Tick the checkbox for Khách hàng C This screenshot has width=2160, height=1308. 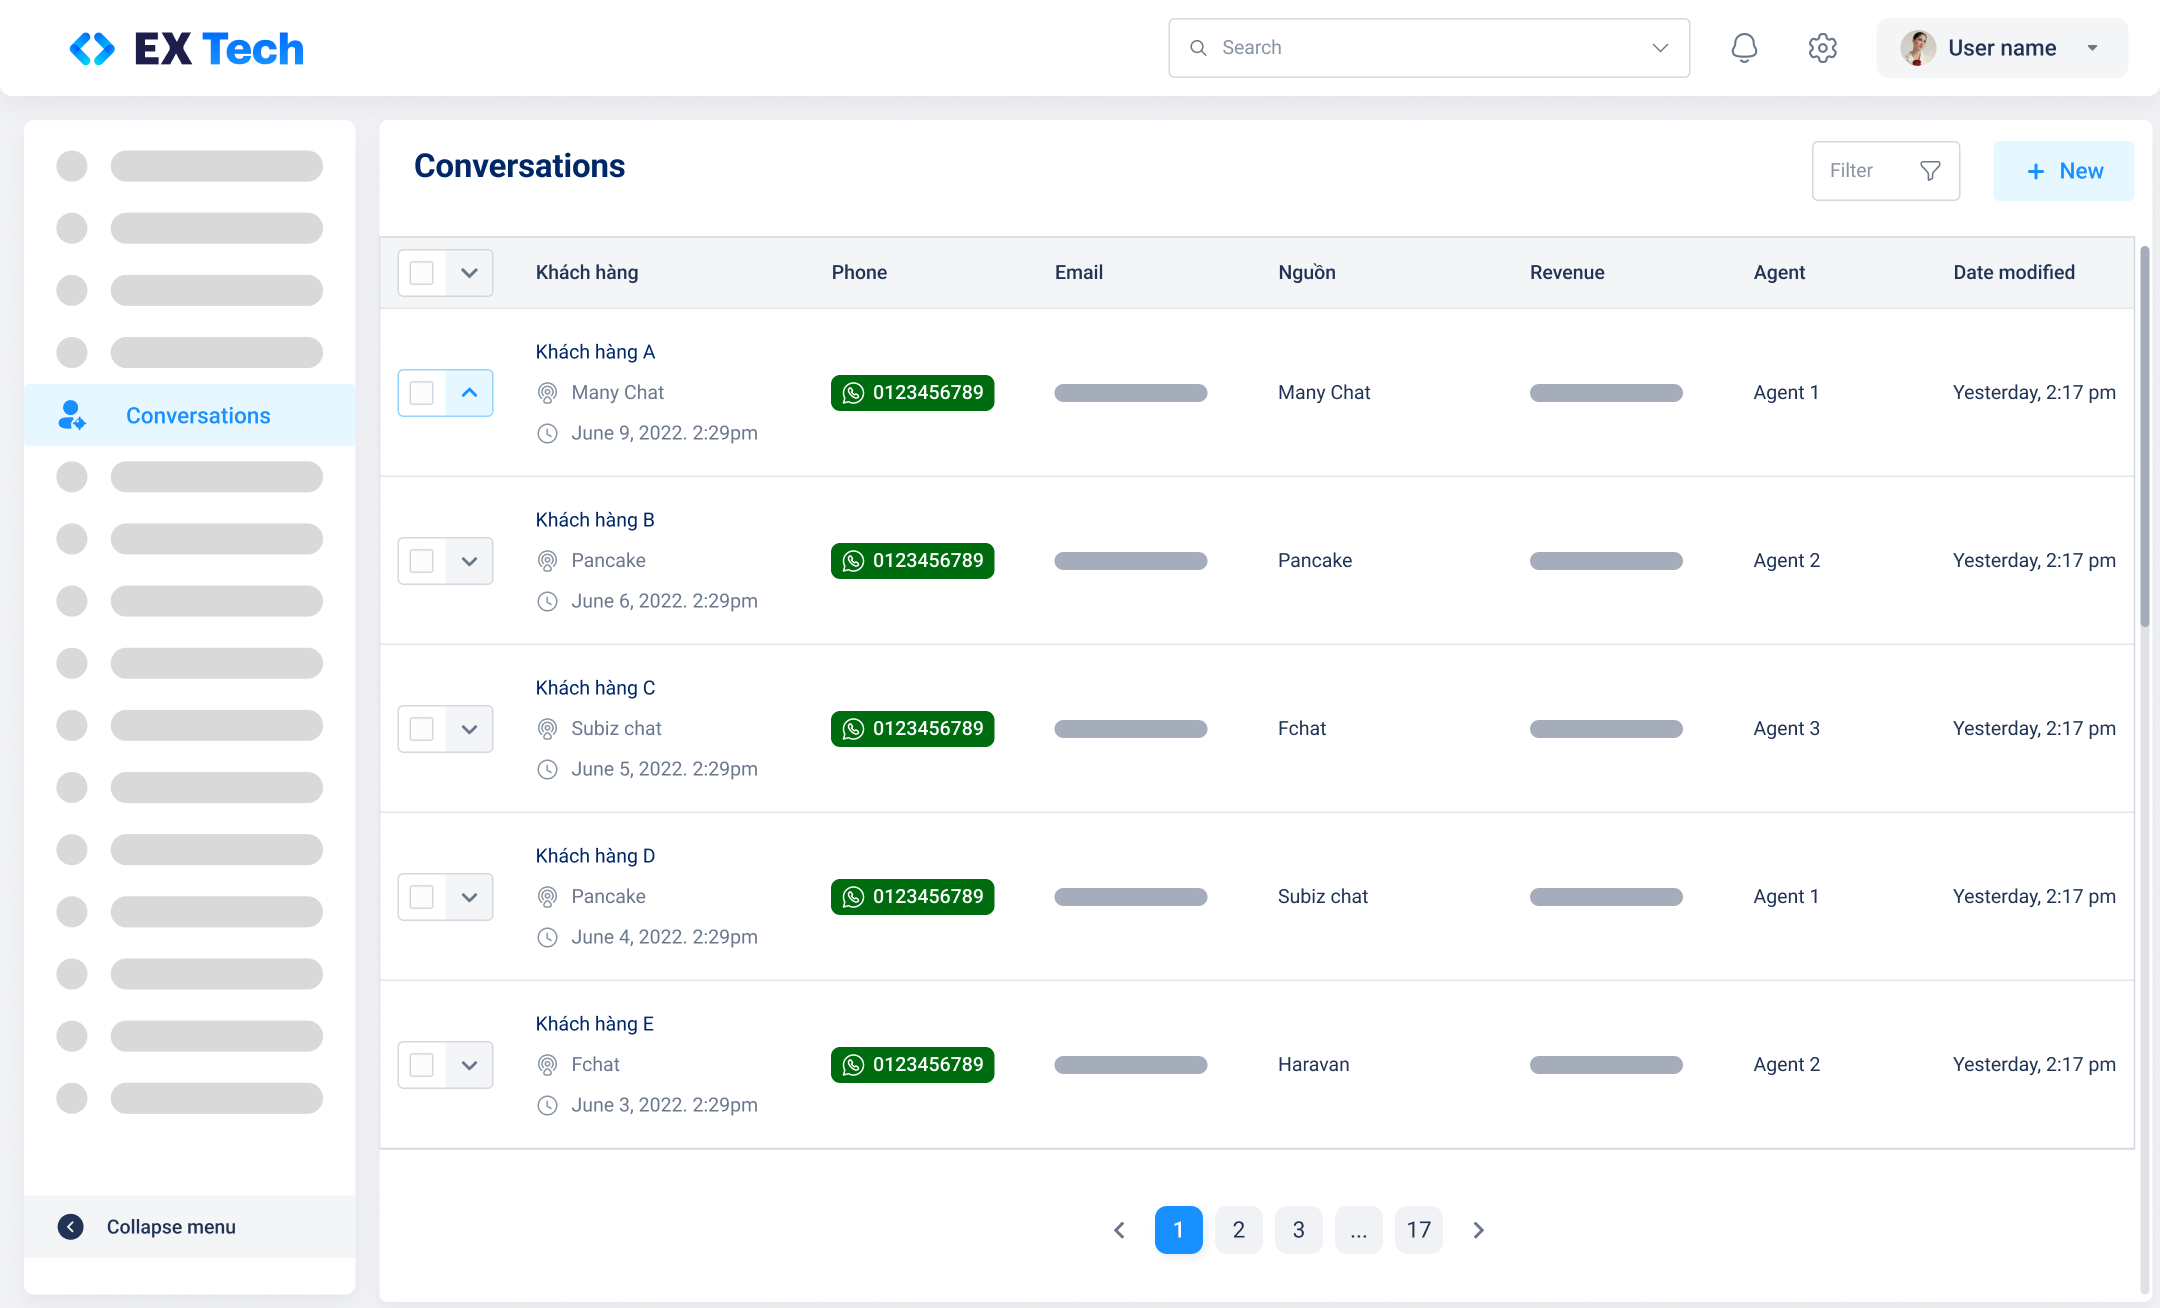click(x=422, y=729)
